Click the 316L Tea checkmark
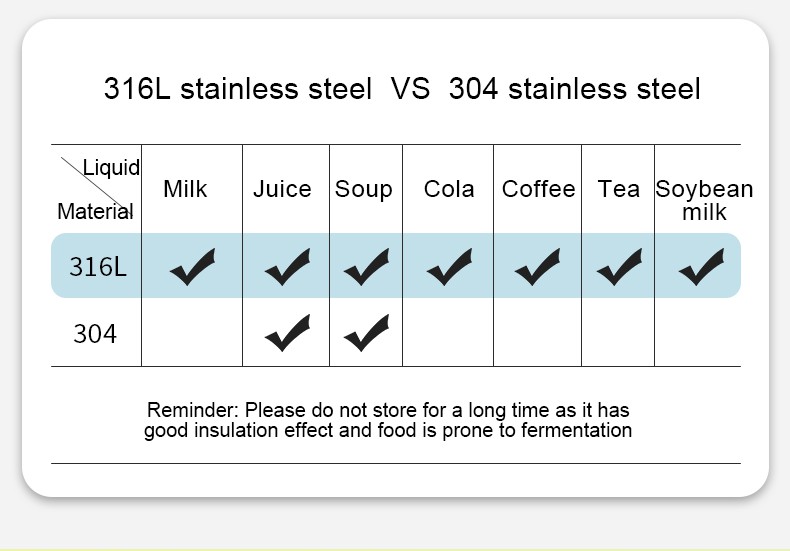This screenshot has width=790, height=551. 619,266
